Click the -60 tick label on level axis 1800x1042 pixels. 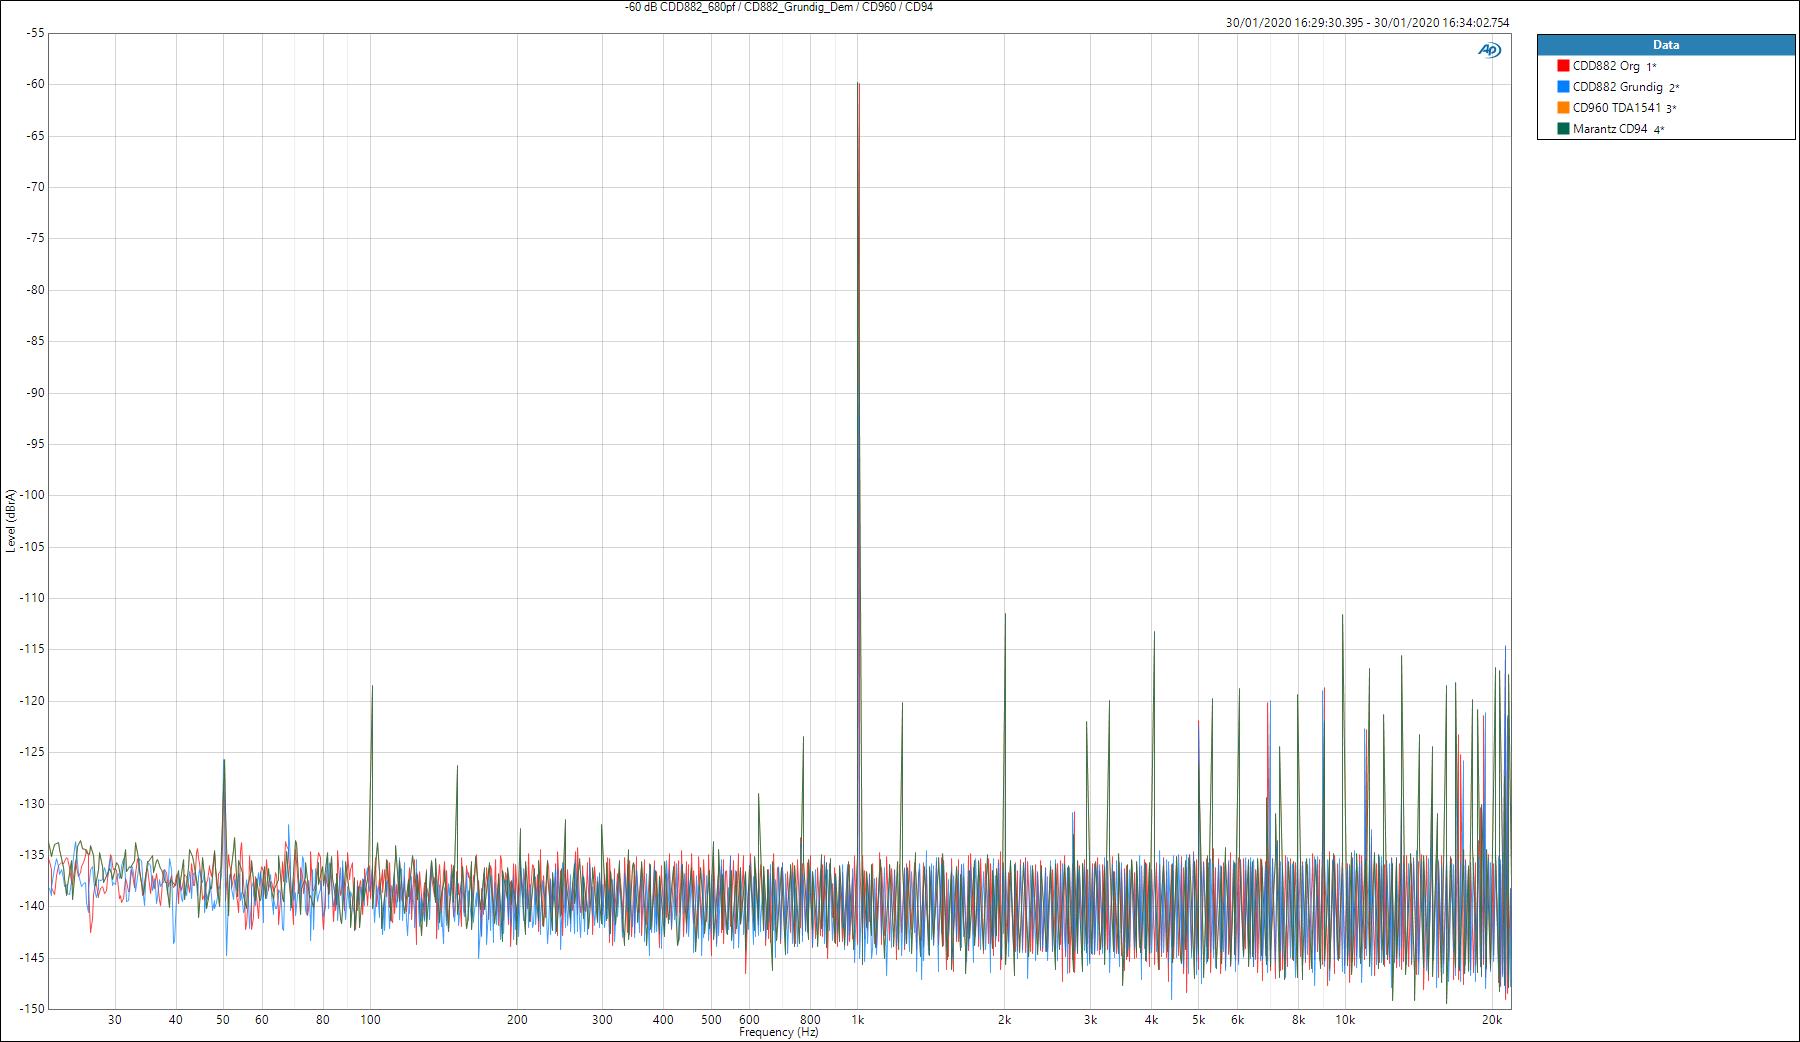coord(35,84)
